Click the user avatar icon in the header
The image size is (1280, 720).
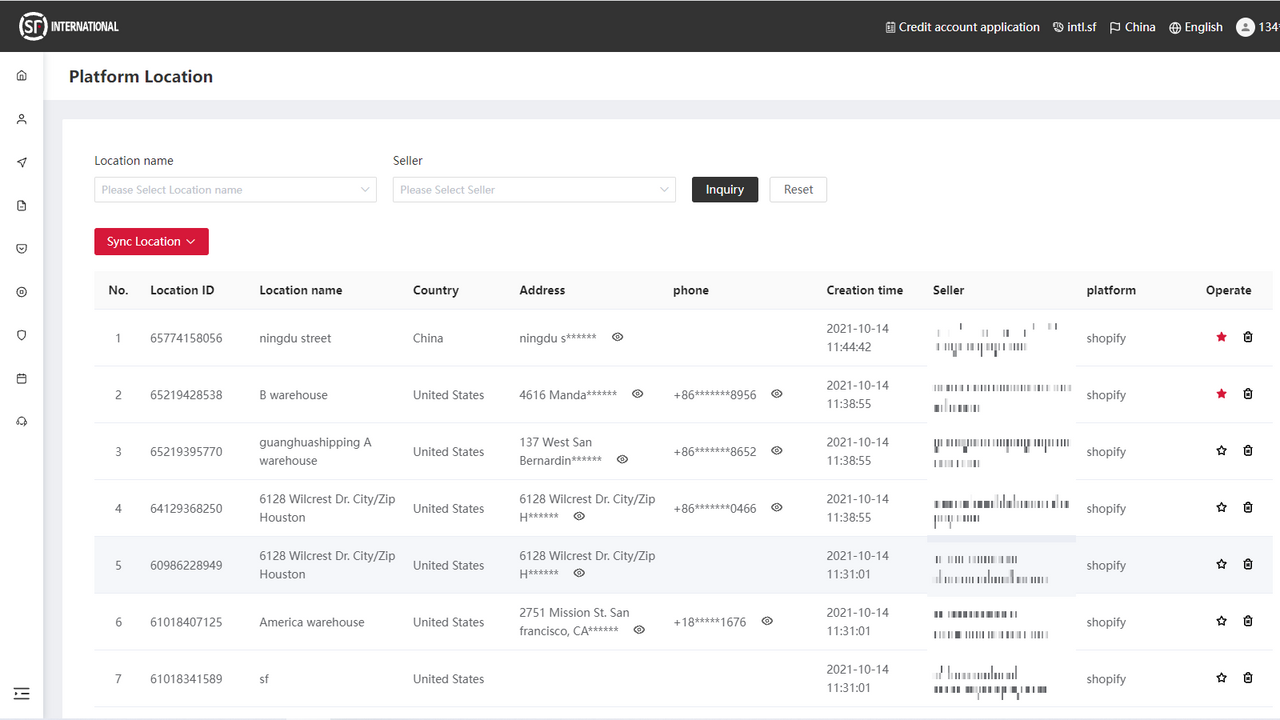click(1245, 27)
